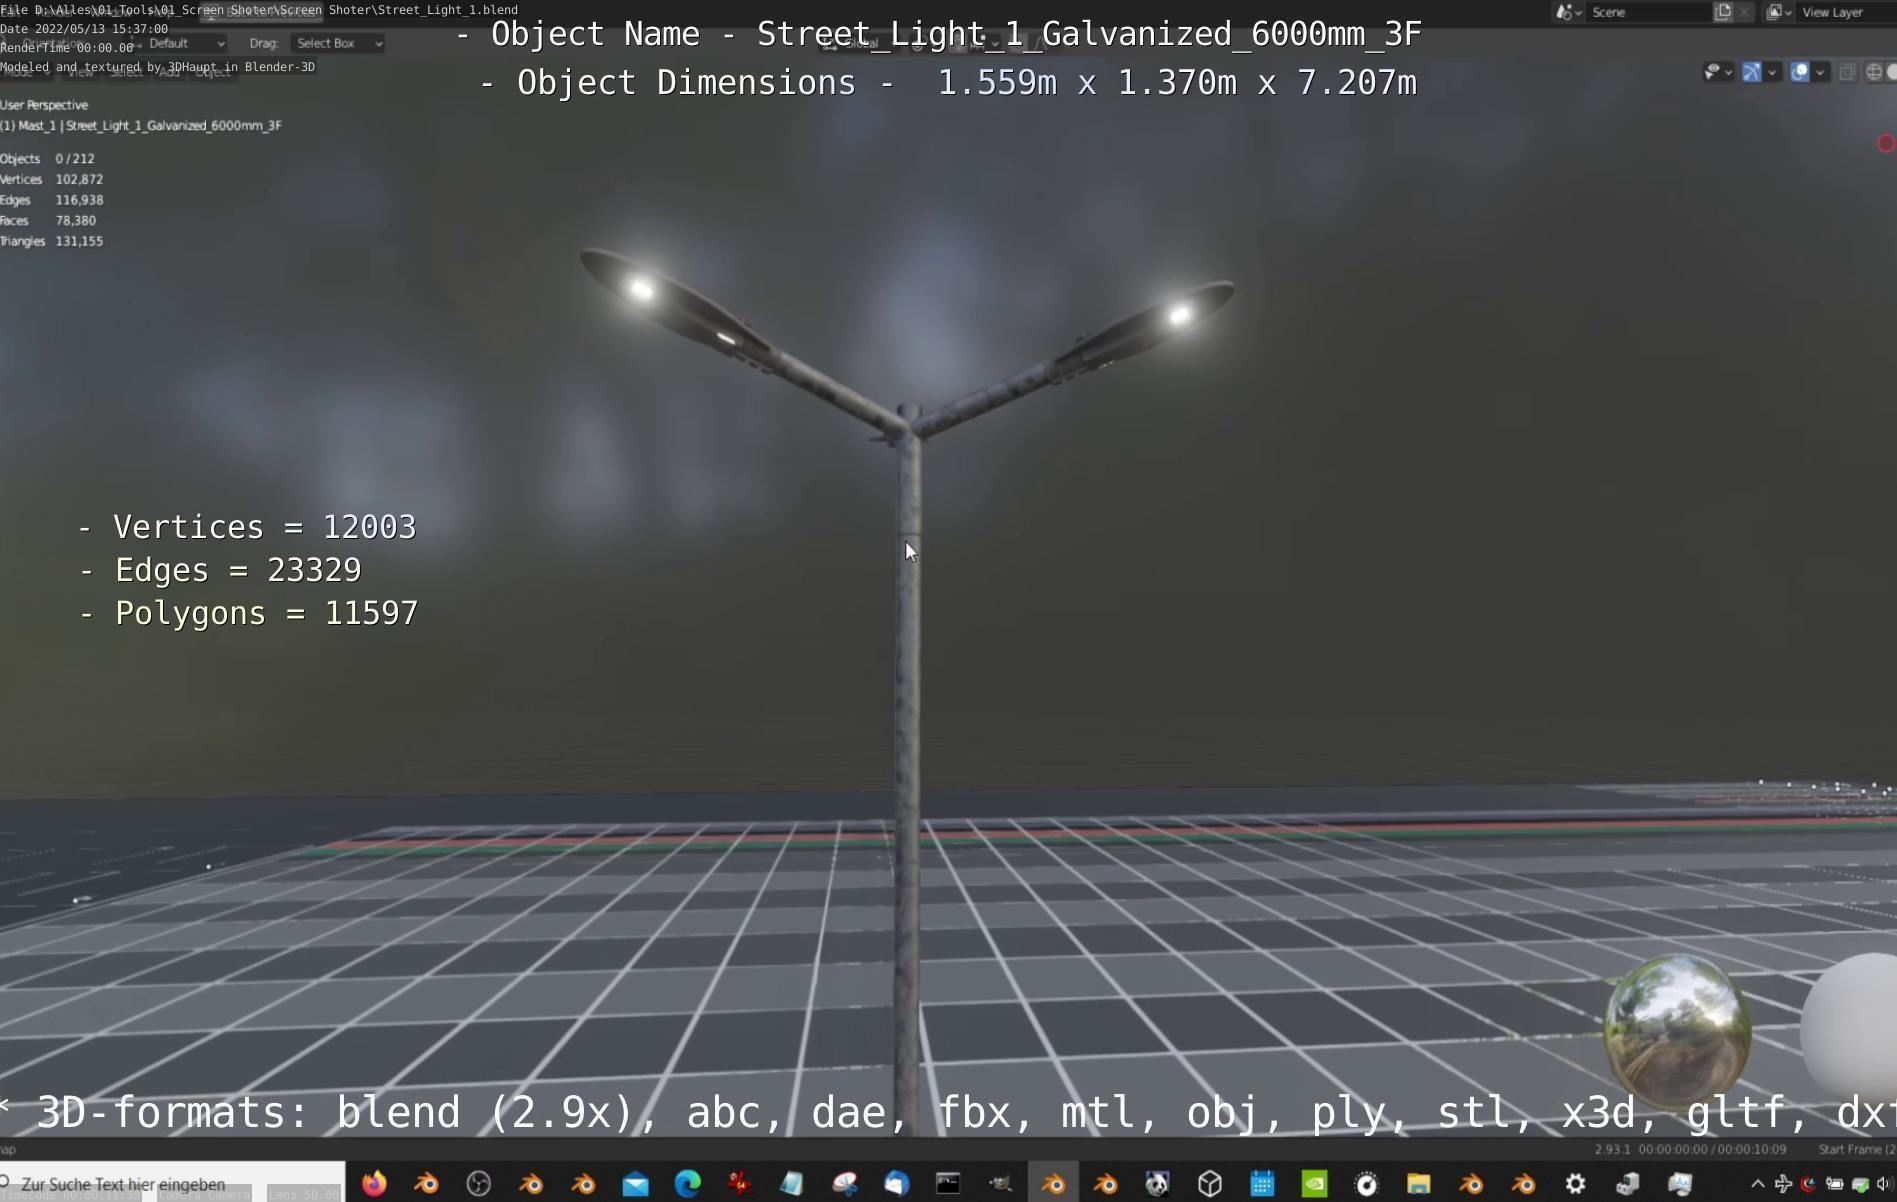Create a new scene with the copy icon
1897x1202 pixels.
point(1723,12)
